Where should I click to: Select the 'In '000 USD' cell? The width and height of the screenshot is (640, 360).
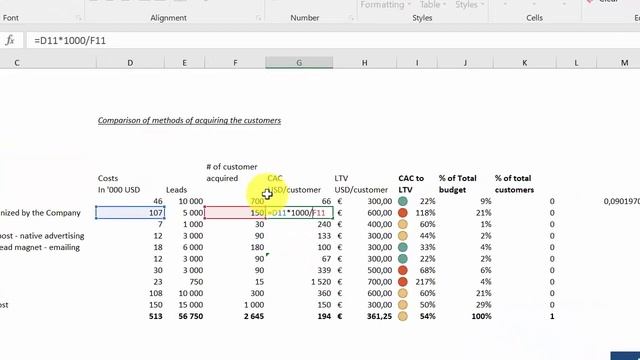point(119,190)
